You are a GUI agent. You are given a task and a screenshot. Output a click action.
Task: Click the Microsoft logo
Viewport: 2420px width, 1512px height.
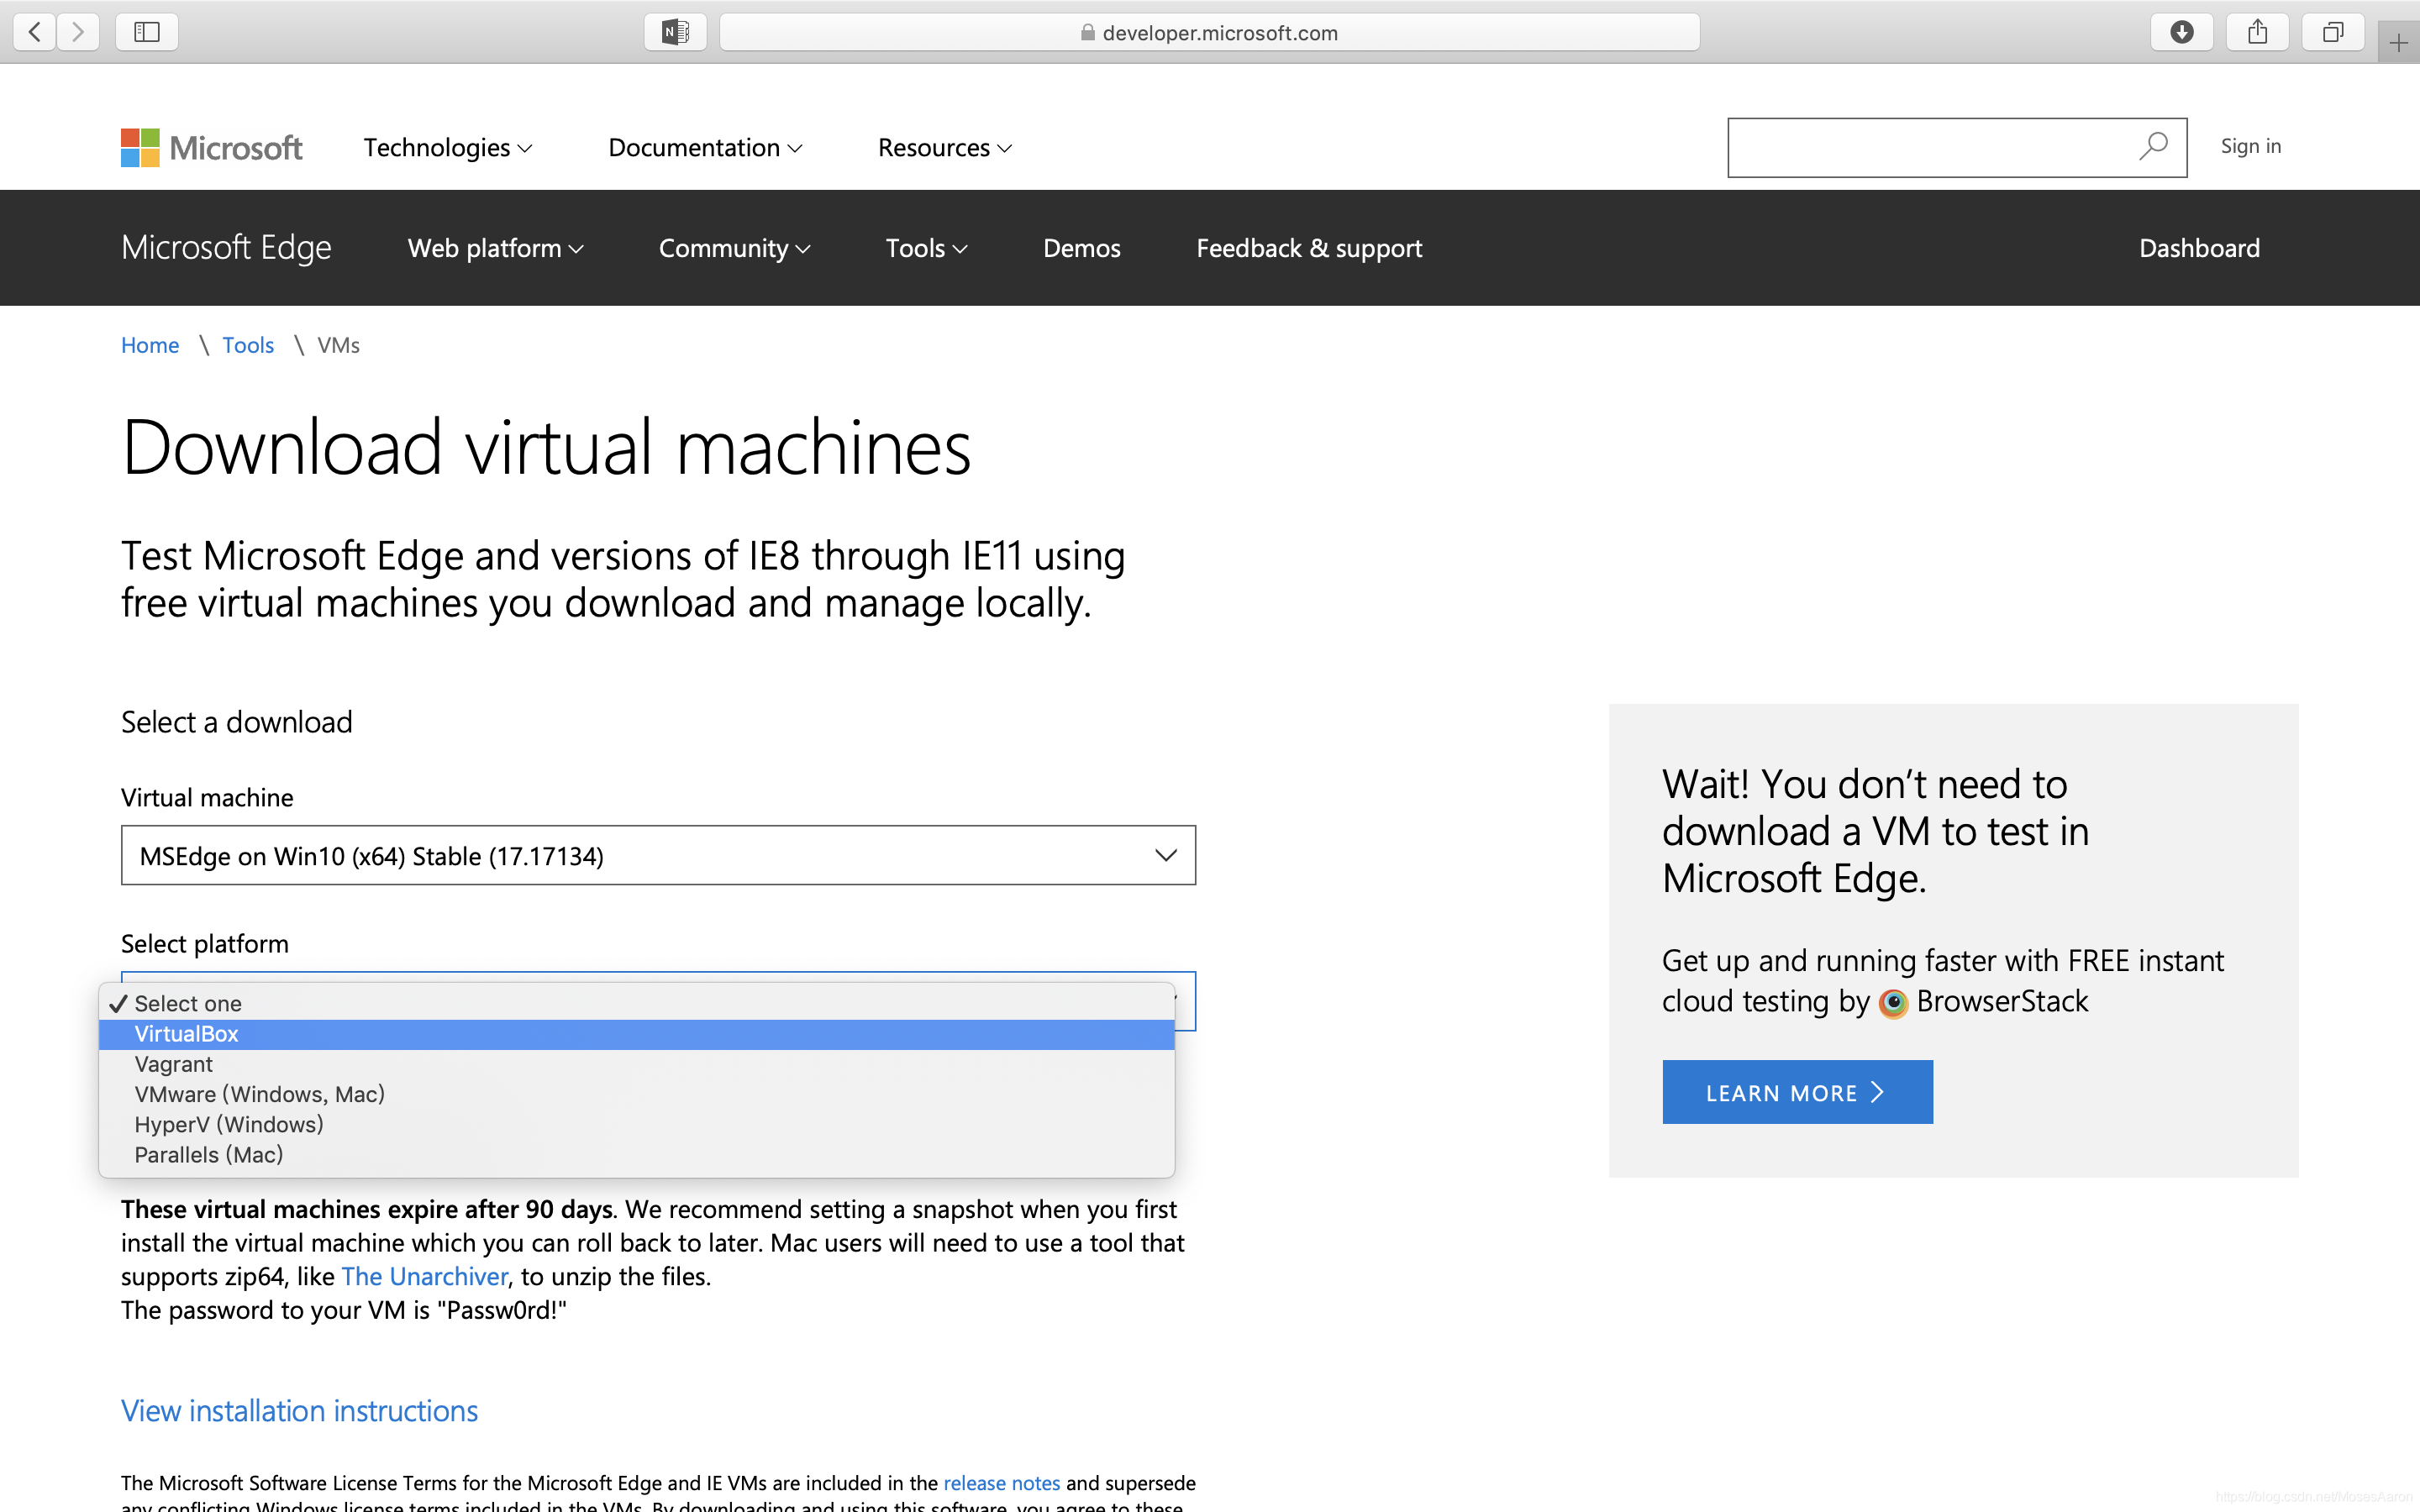pyautogui.click(x=211, y=148)
